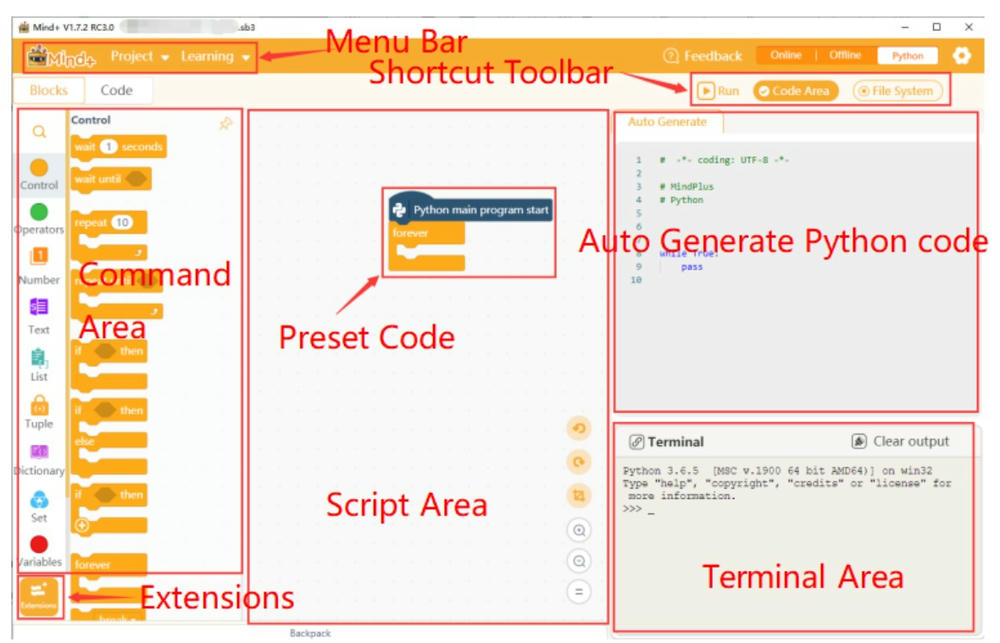Switch to the Code tab
Viewport: 1000px width, 643px height.
[117, 91]
